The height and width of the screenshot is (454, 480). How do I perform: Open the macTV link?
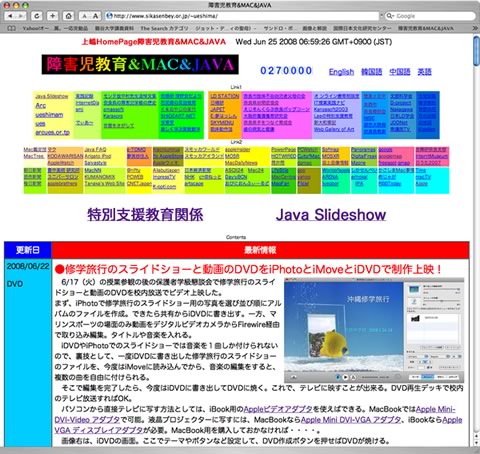pos(423,177)
